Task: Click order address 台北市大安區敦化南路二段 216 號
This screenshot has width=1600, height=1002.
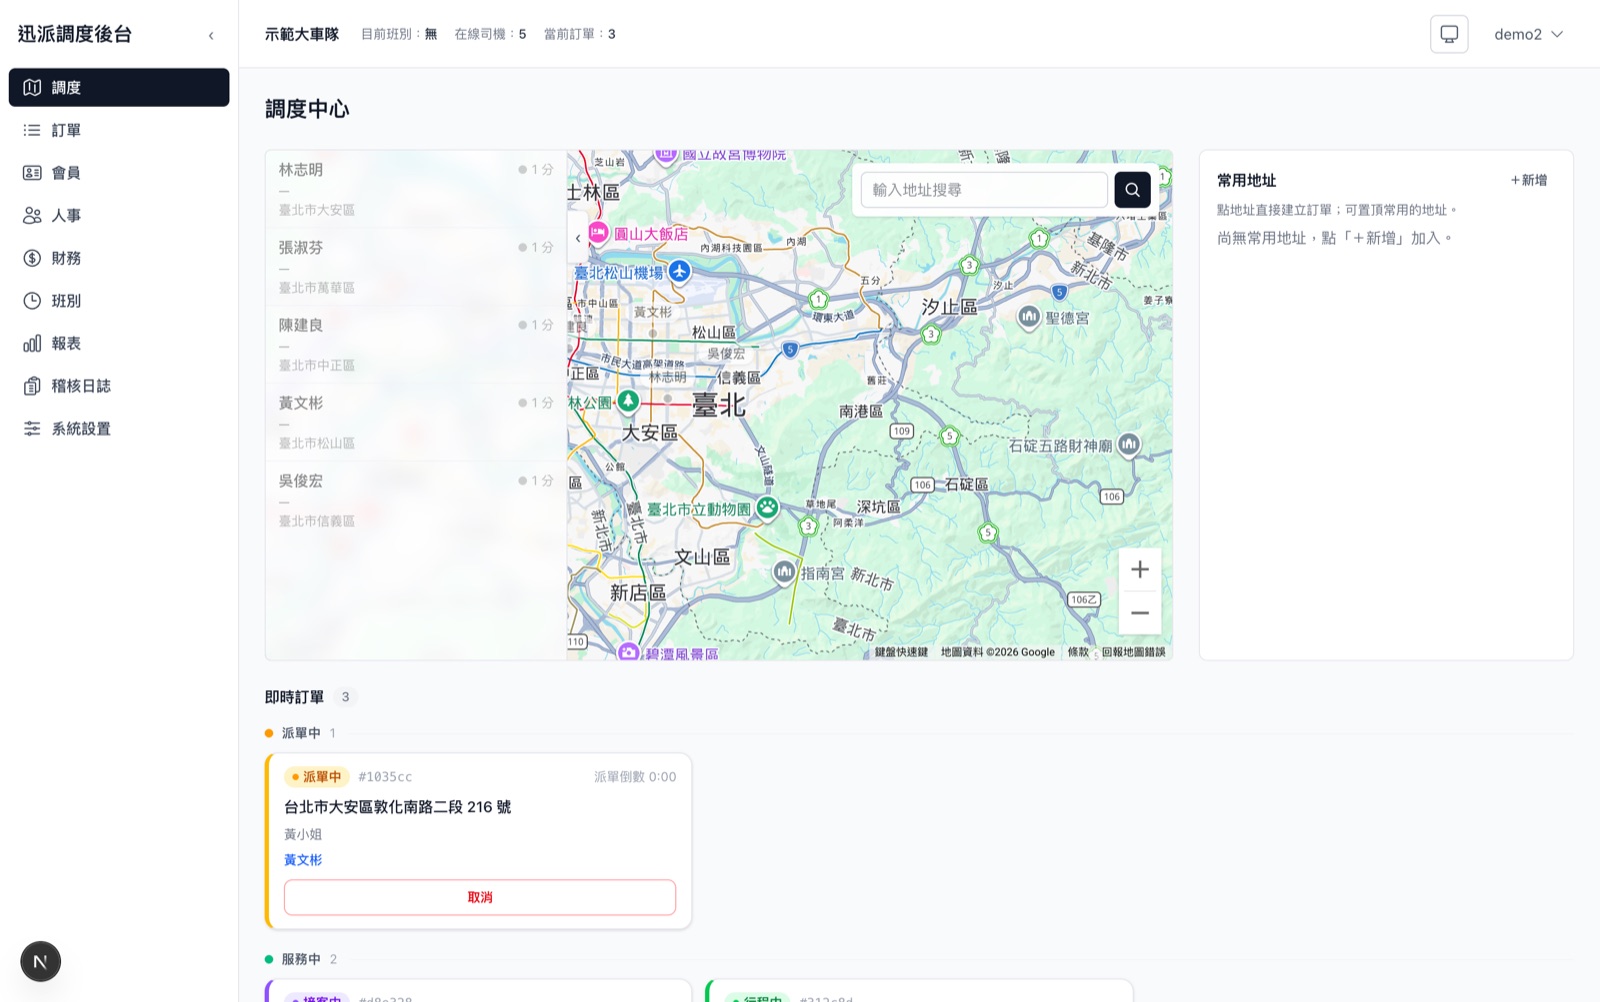Action: click(x=397, y=806)
